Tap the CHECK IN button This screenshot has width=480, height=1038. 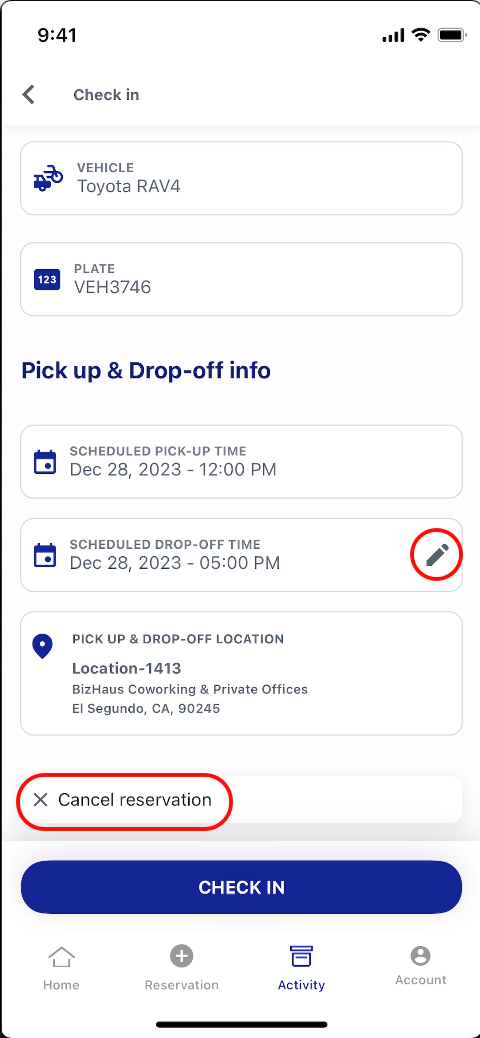[241, 887]
